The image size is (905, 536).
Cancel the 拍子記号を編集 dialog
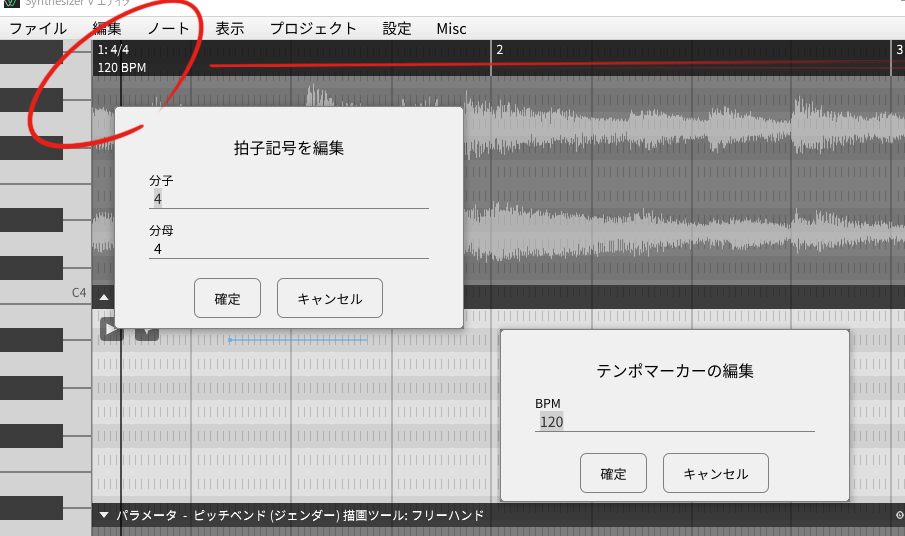330,298
